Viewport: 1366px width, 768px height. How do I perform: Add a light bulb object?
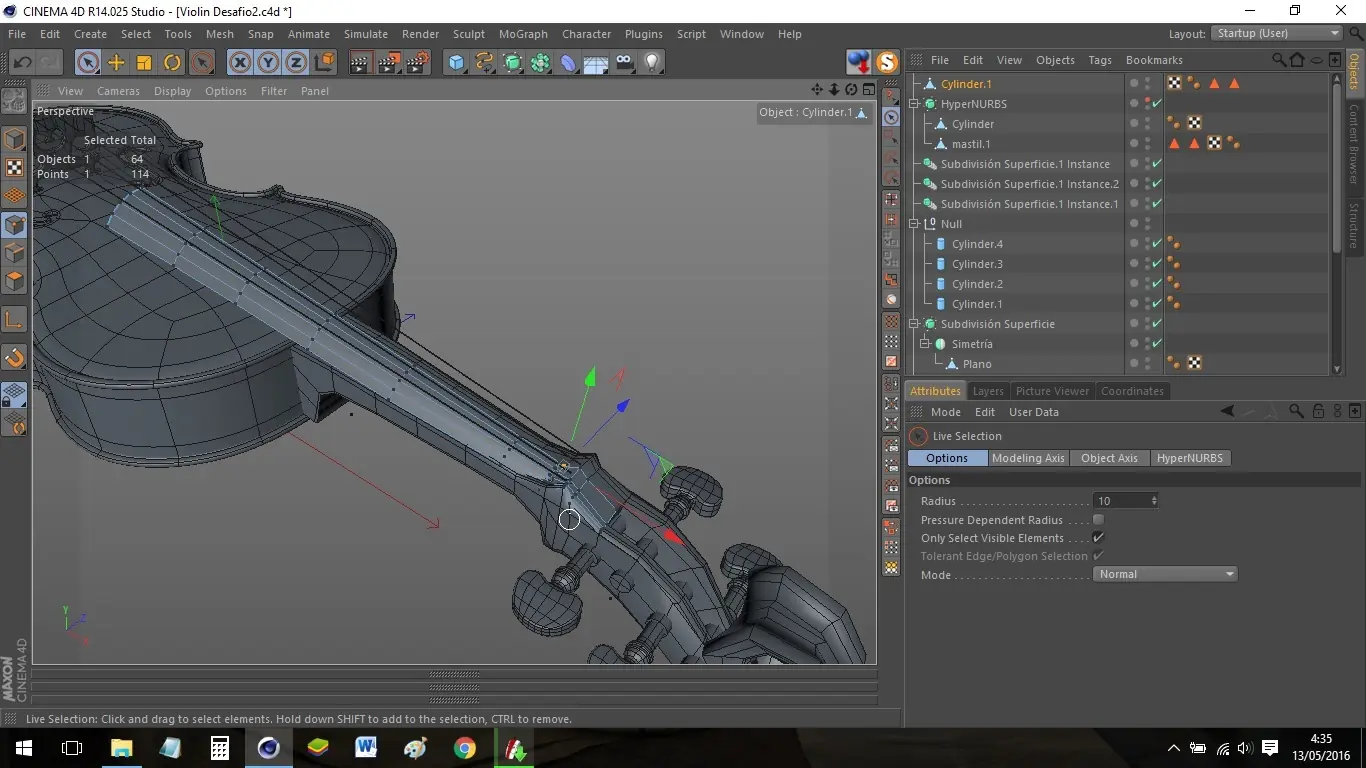652,62
